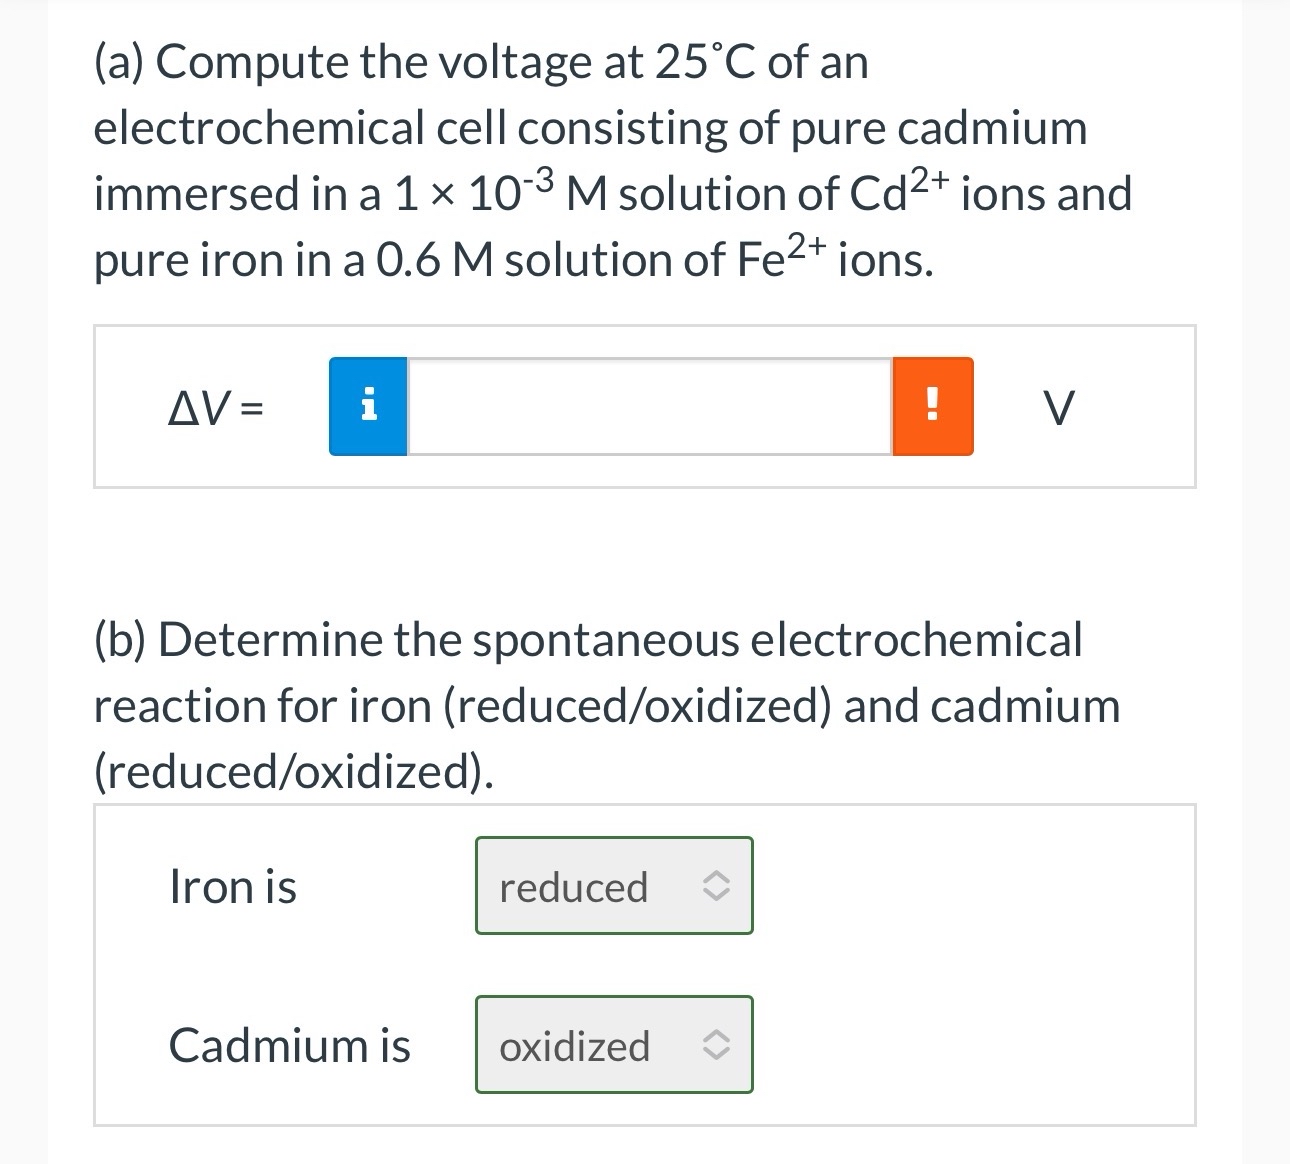
Task: Click the Iron is label text
Action: click(233, 886)
